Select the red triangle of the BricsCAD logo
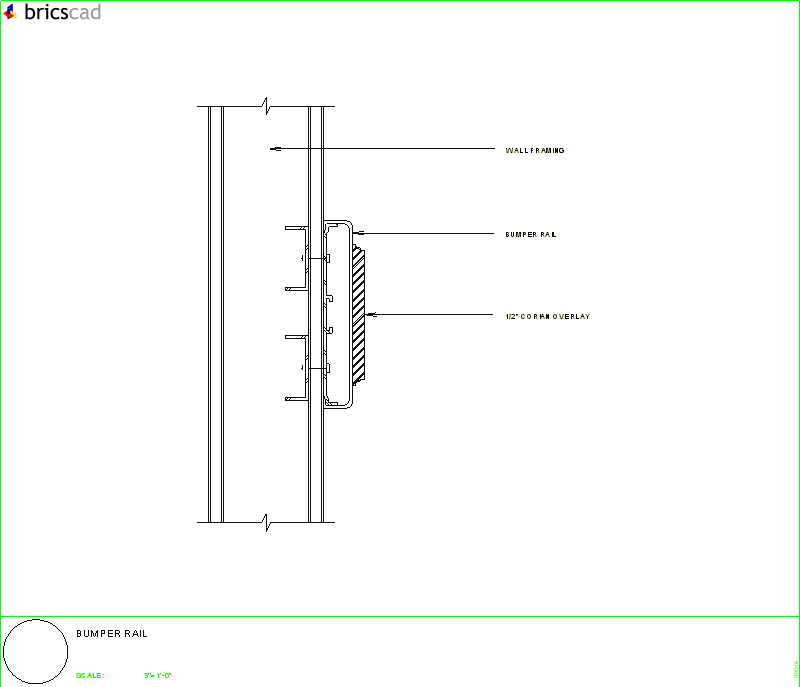The image size is (800, 687). pyautogui.click(x=10, y=12)
